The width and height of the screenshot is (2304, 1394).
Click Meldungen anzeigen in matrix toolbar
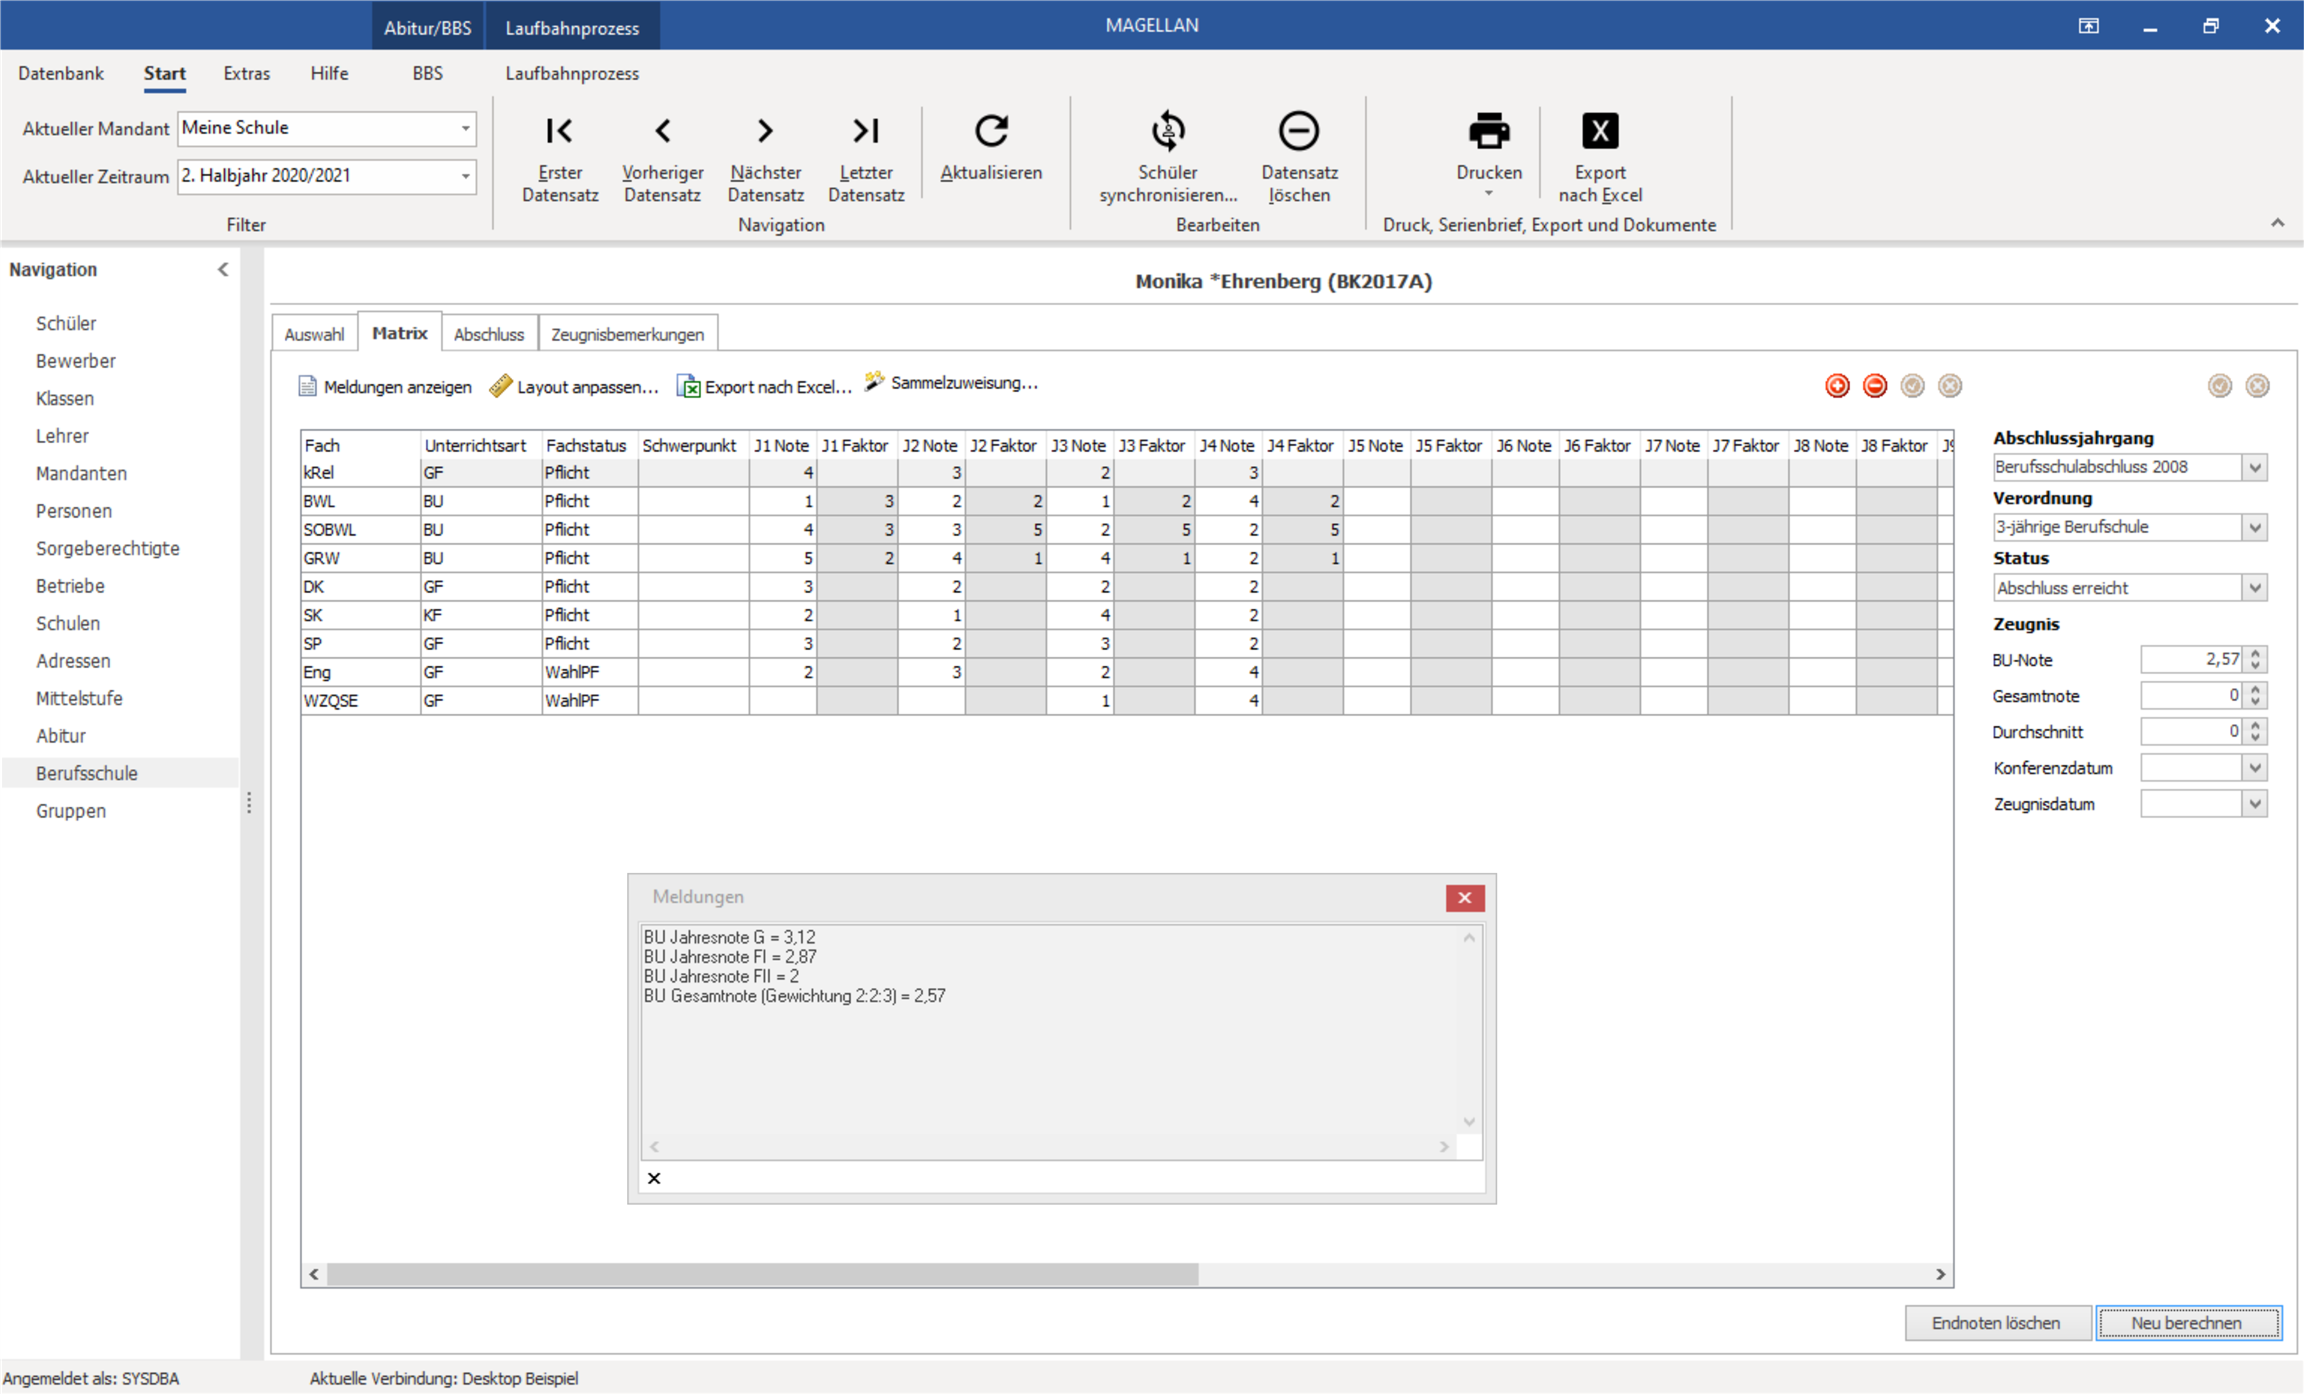[385, 386]
